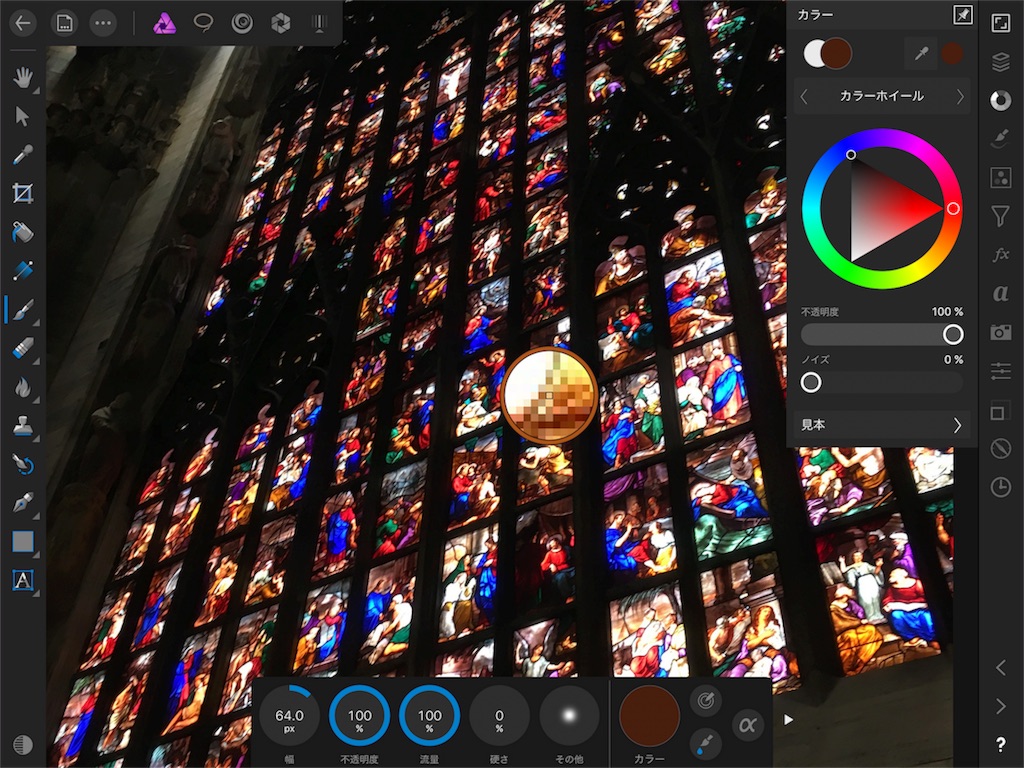Select the Gradient tool
Image resolution: width=1024 pixels, height=768 pixels.
click(x=23, y=270)
